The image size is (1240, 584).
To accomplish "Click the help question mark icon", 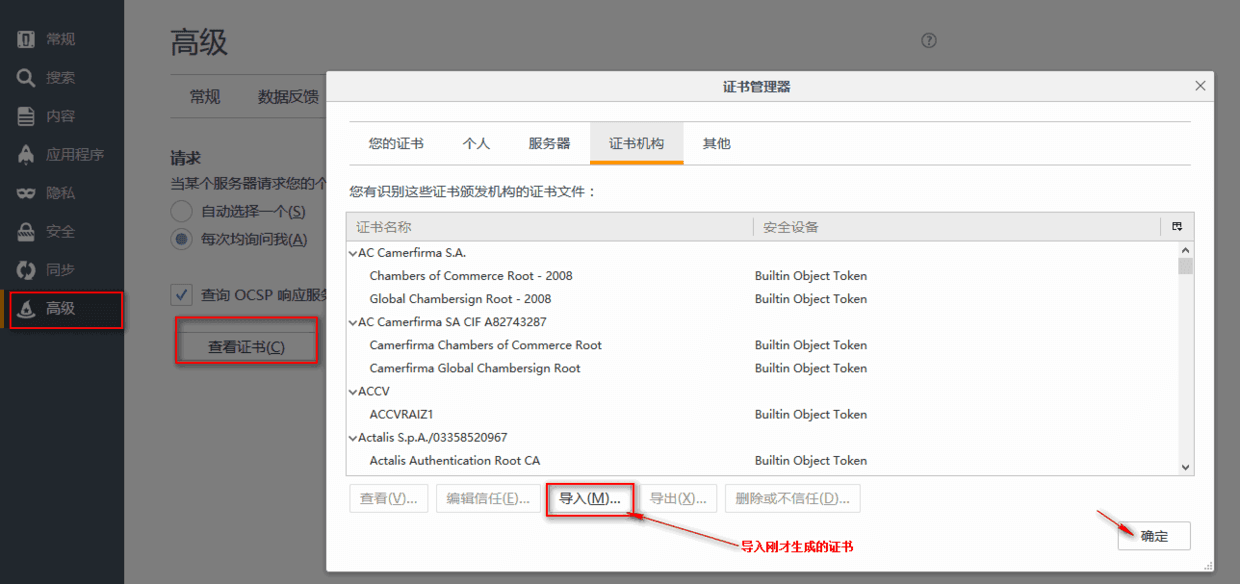I will coord(929,41).
